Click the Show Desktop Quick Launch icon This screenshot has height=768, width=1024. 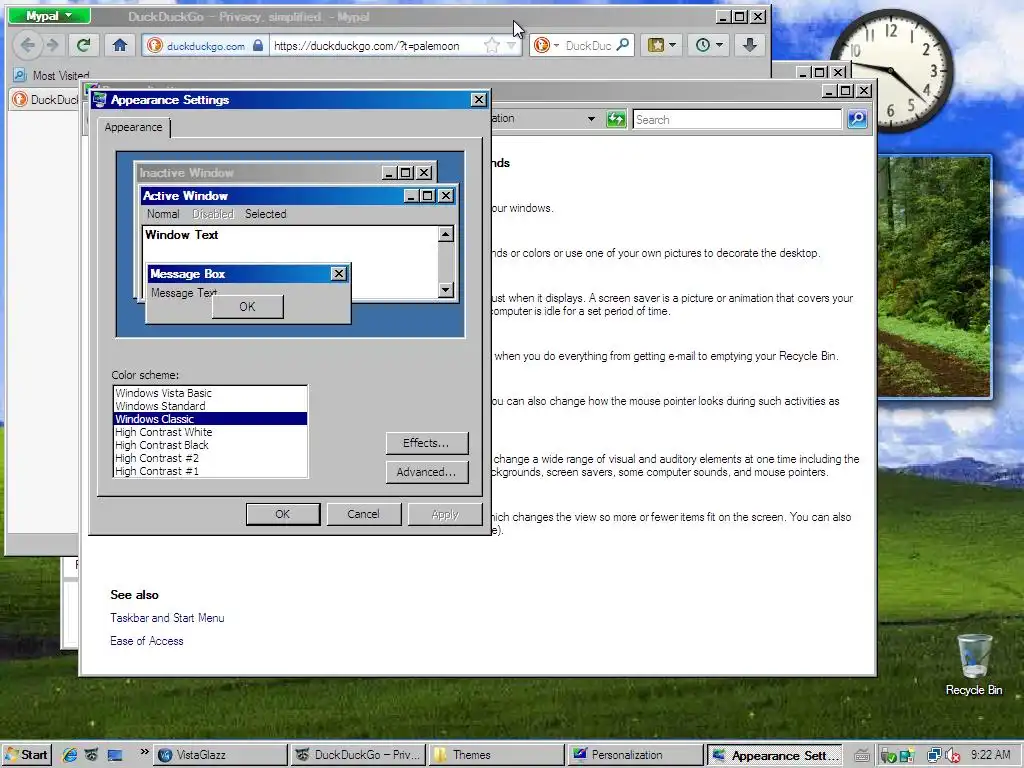115,755
